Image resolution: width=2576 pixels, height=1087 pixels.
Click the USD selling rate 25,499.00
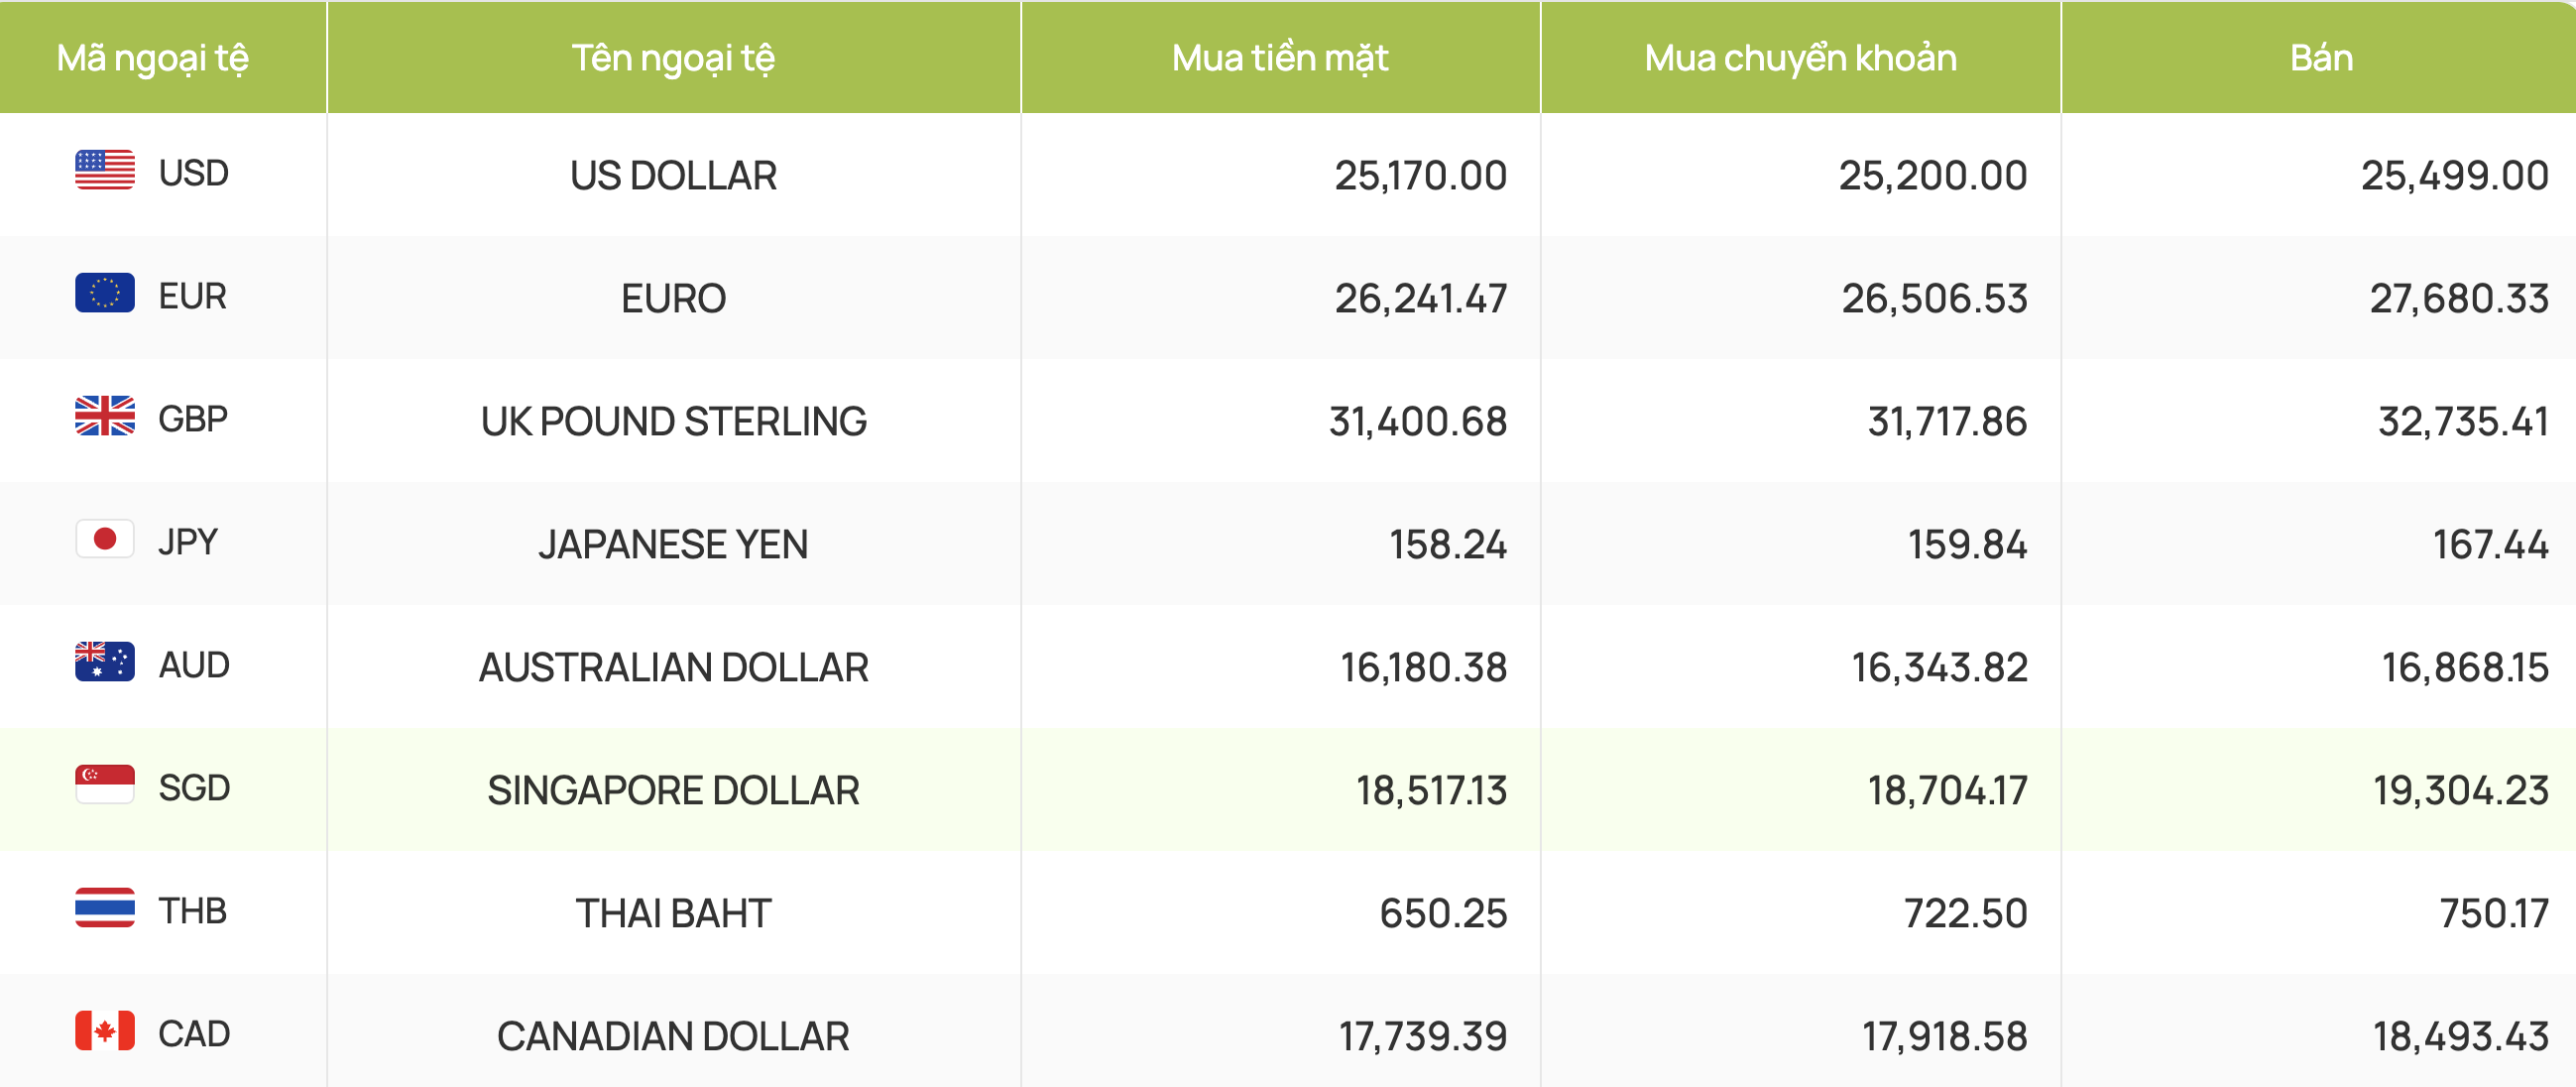[2454, 176]
